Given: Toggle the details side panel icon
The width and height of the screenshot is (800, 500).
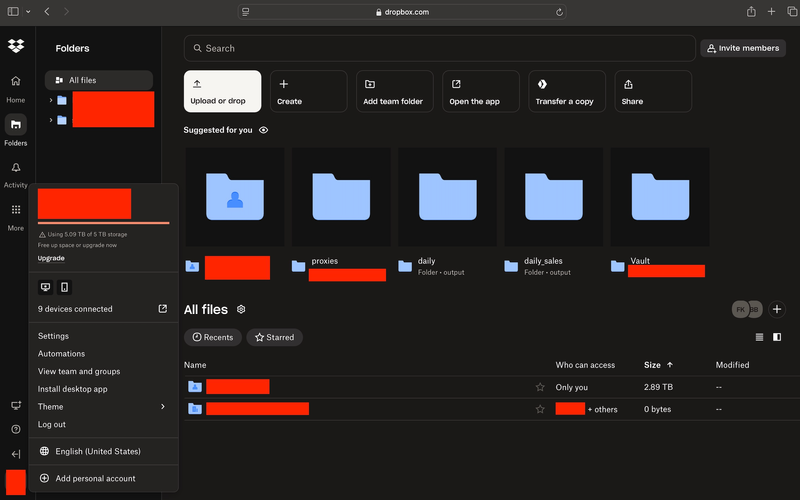Looking at the screenshot, I should (777, 338).
